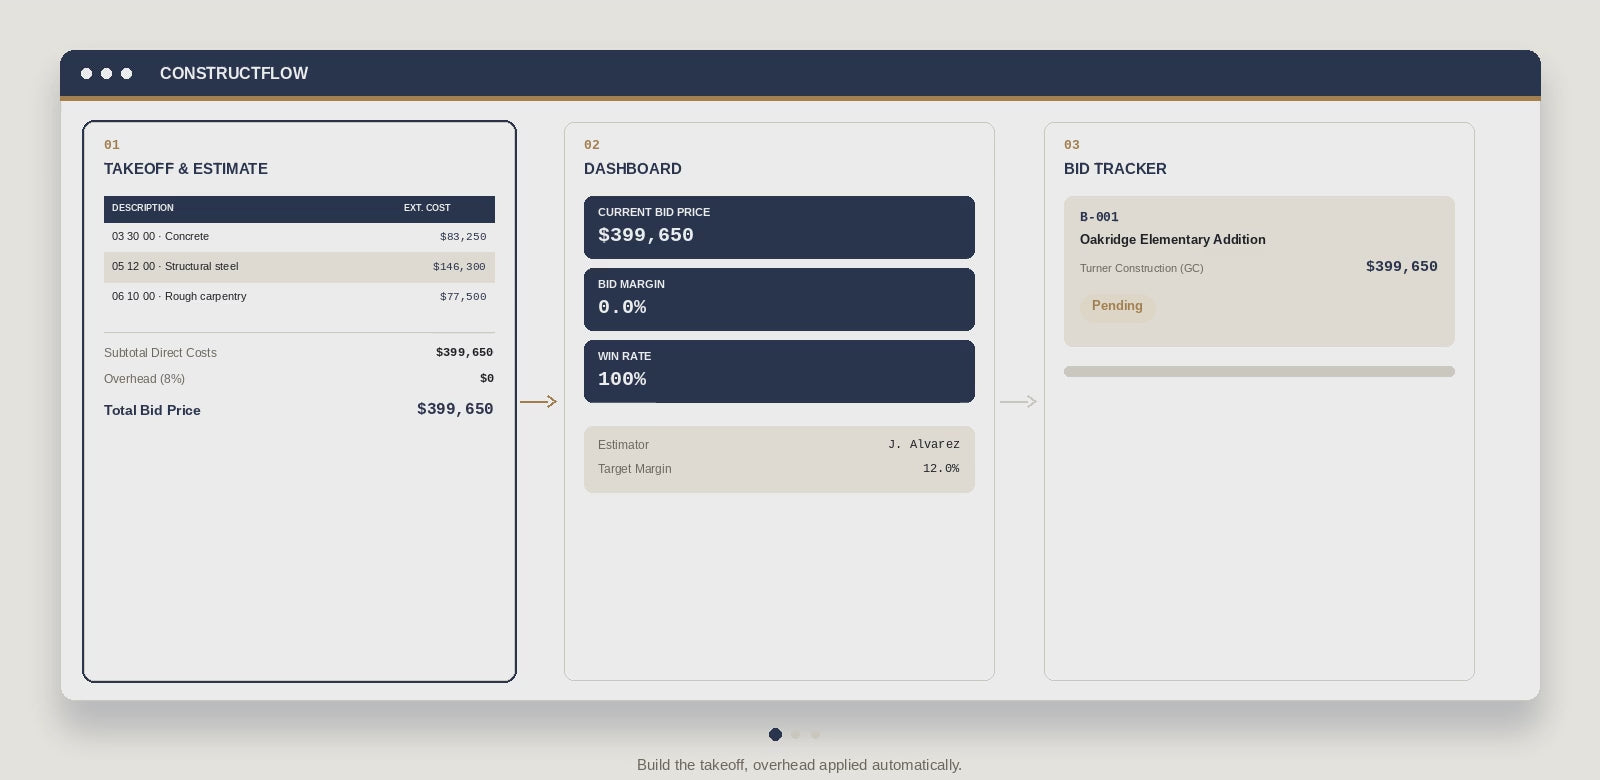Click the Overhead $0 value
1600x780 pixels.
[x=487, y=378]
